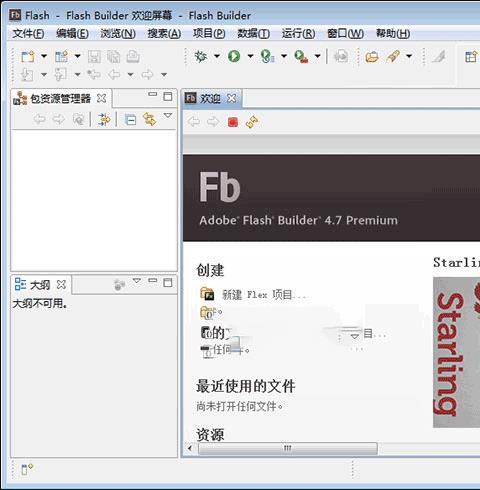Screen dimensions: 480x490
Task: Open the 帮助(H) menu
Action: pos(393,34)
